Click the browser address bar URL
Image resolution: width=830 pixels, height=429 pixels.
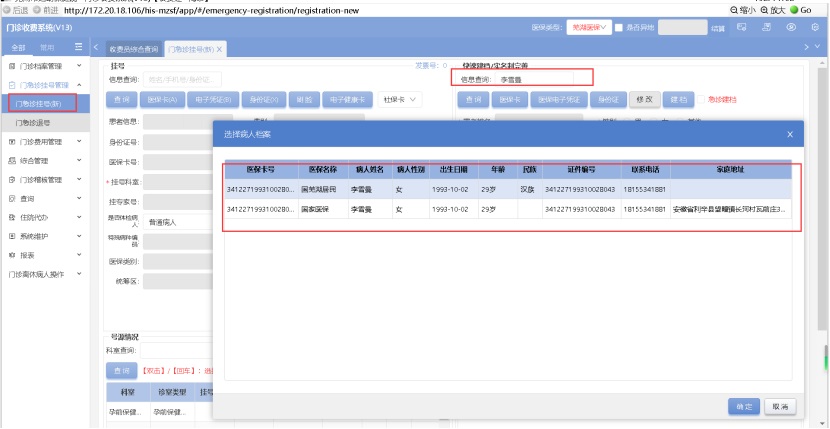212,10
